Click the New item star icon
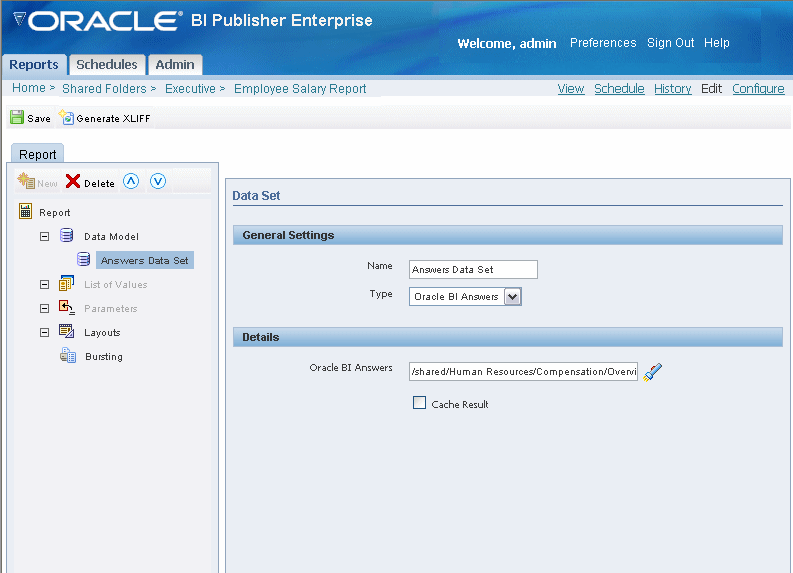The width and height of the screenshot is (793, 573). (x=26, y=181)
